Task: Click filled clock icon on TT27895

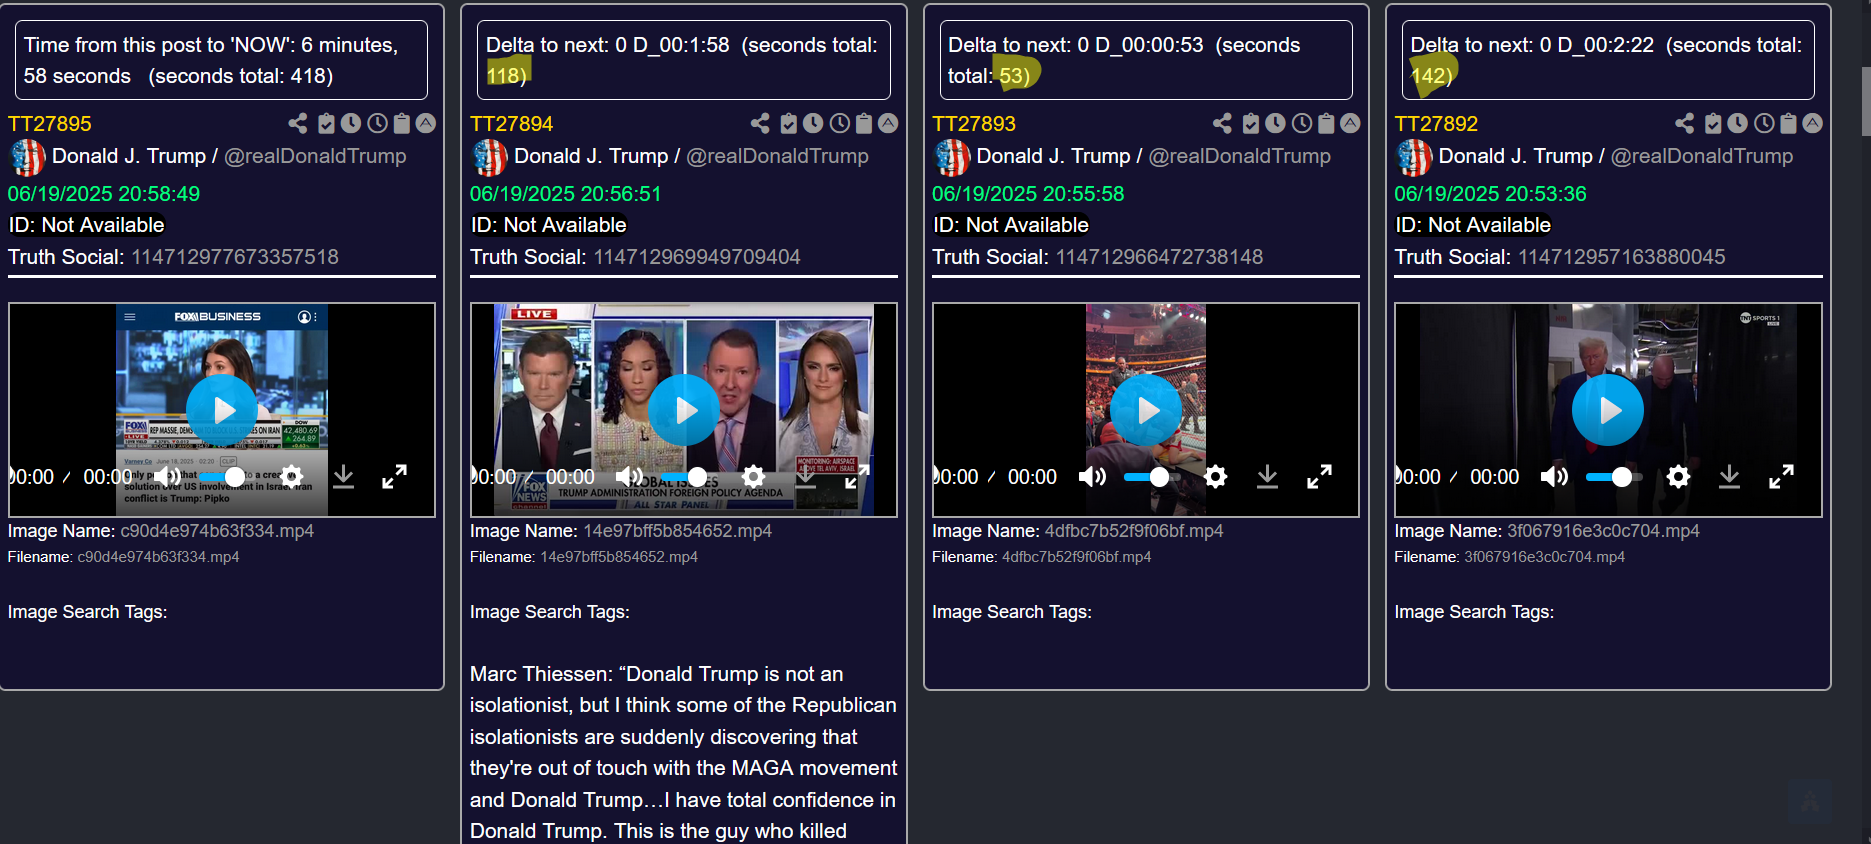Action: pos(351,123)
